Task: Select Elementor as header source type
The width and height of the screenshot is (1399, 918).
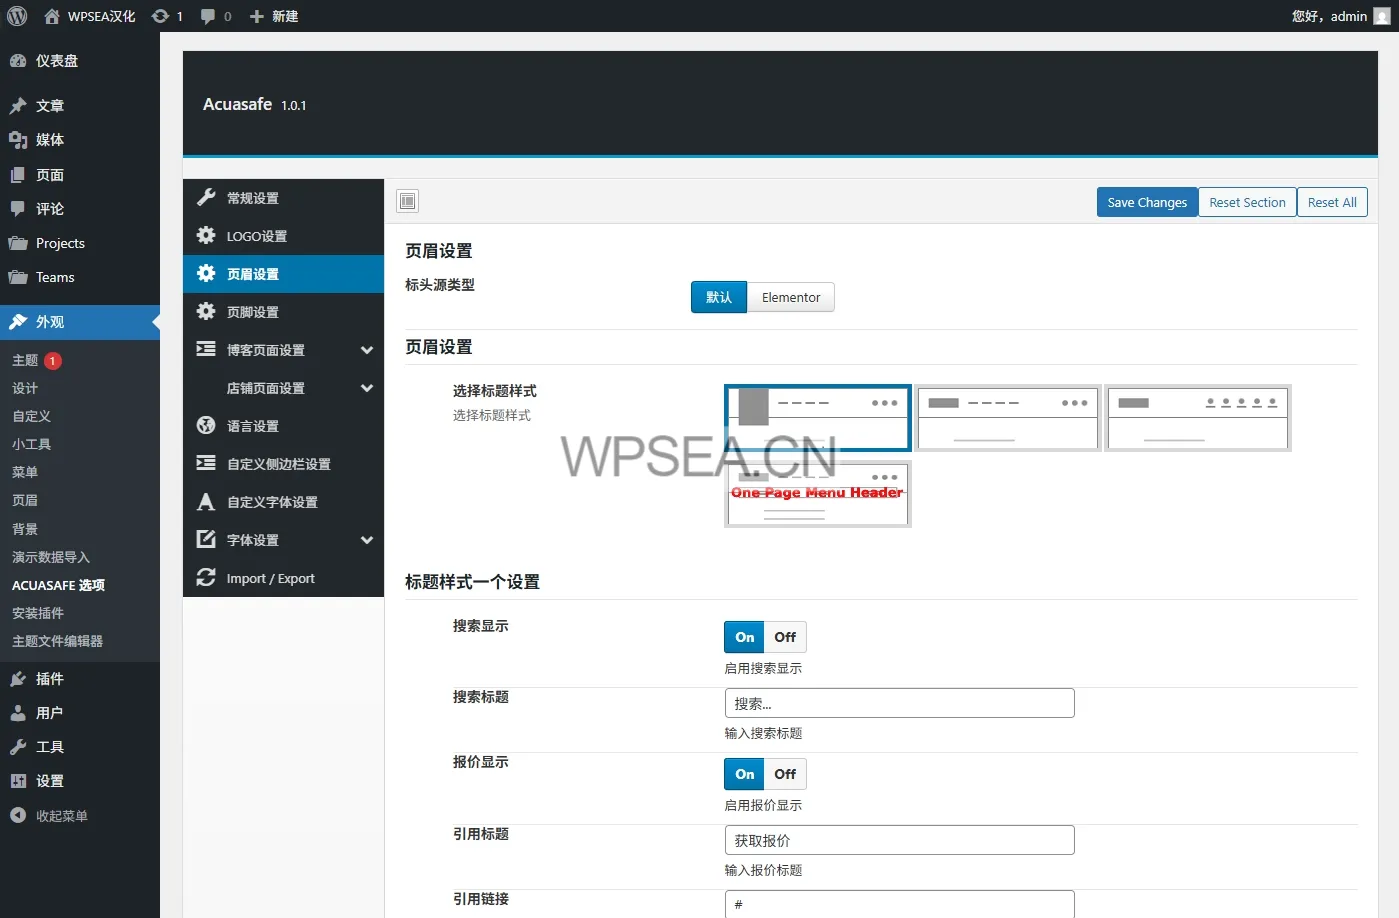Action: click(x=790, y=298)
